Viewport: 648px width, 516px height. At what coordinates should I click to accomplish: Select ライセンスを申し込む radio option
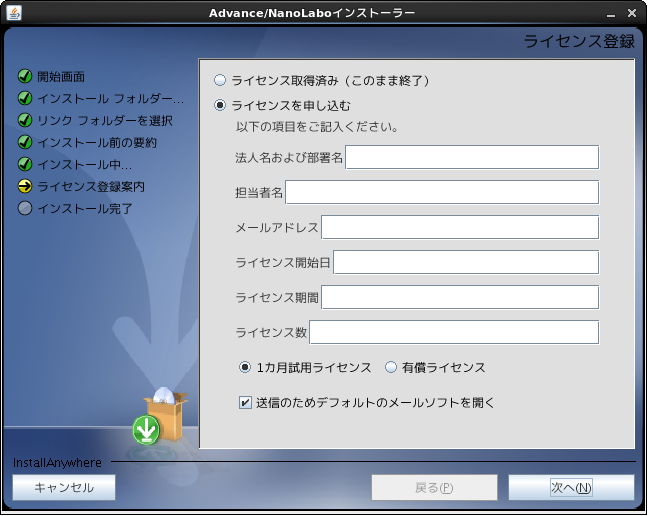coord(220,105)
